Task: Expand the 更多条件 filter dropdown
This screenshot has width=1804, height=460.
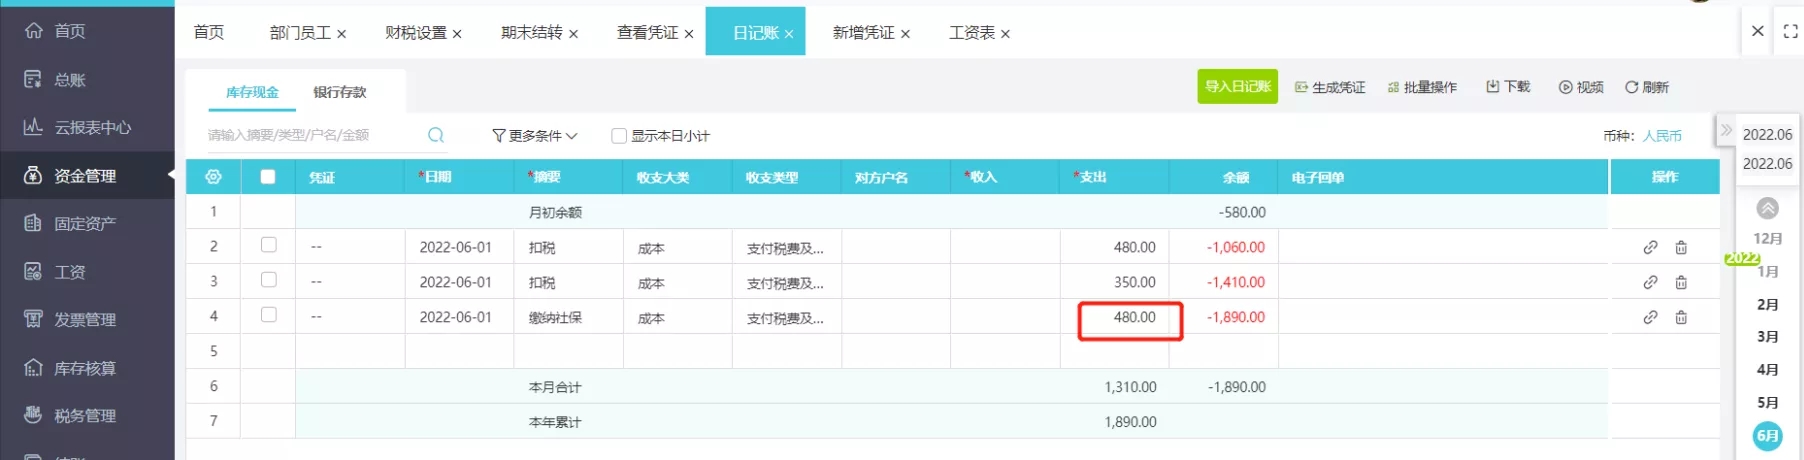Action: (x=535, y=136)
